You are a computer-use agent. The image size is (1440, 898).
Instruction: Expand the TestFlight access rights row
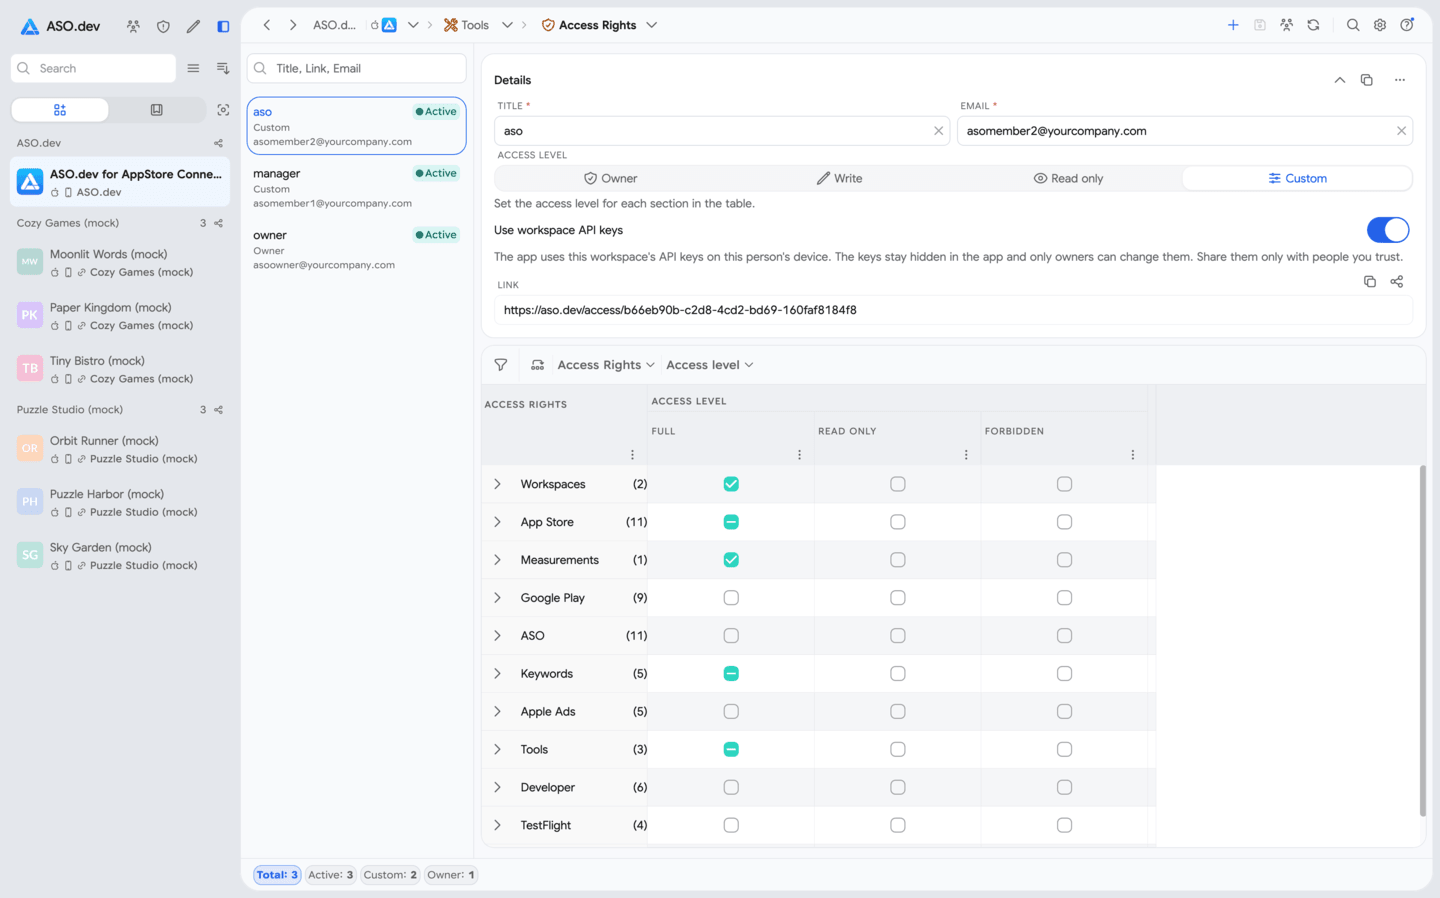pos(497,826)
